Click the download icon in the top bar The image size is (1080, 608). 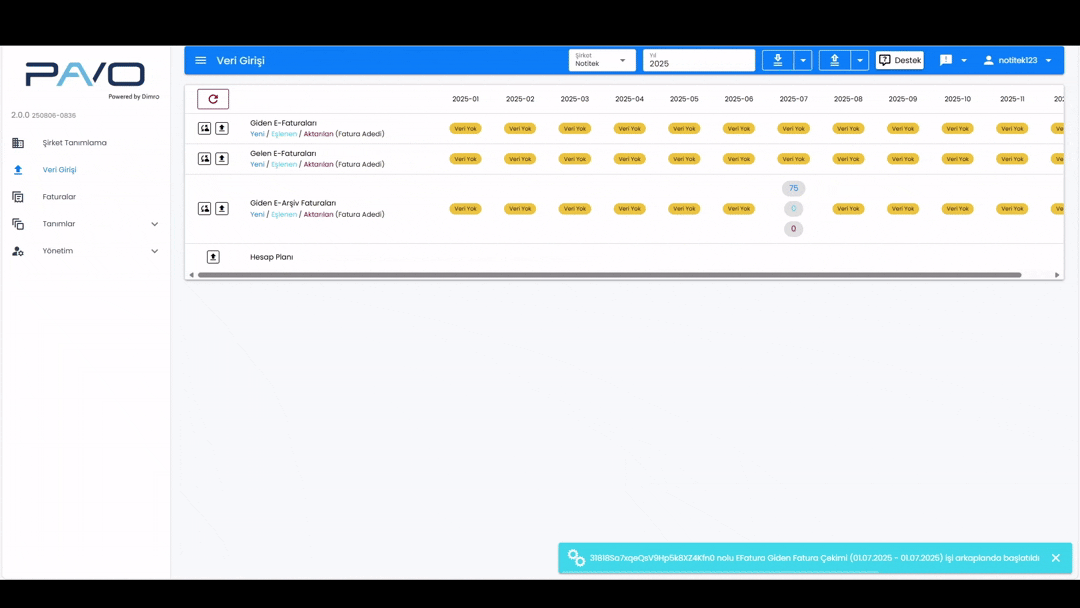[x=778, y=60]
